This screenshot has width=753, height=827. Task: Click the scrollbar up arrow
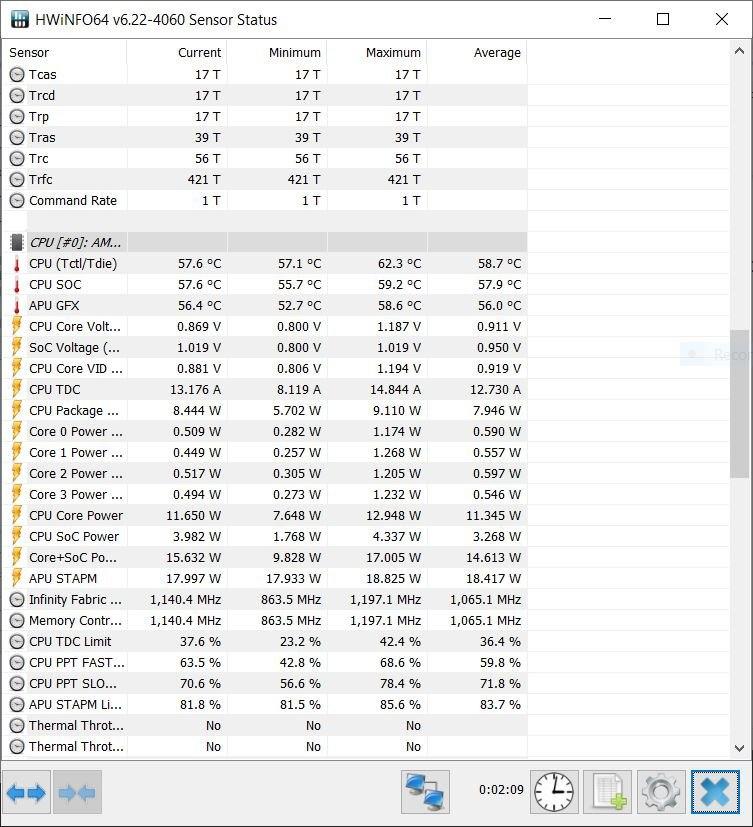740,53
